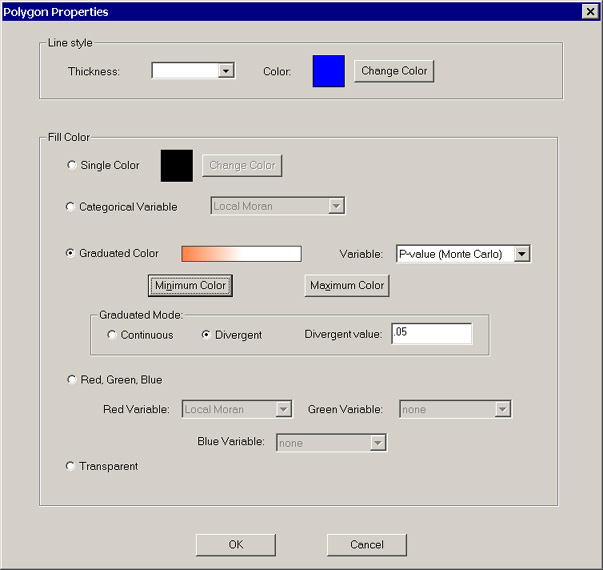
Task: Select the Single Color radio button
Action: 71,165
